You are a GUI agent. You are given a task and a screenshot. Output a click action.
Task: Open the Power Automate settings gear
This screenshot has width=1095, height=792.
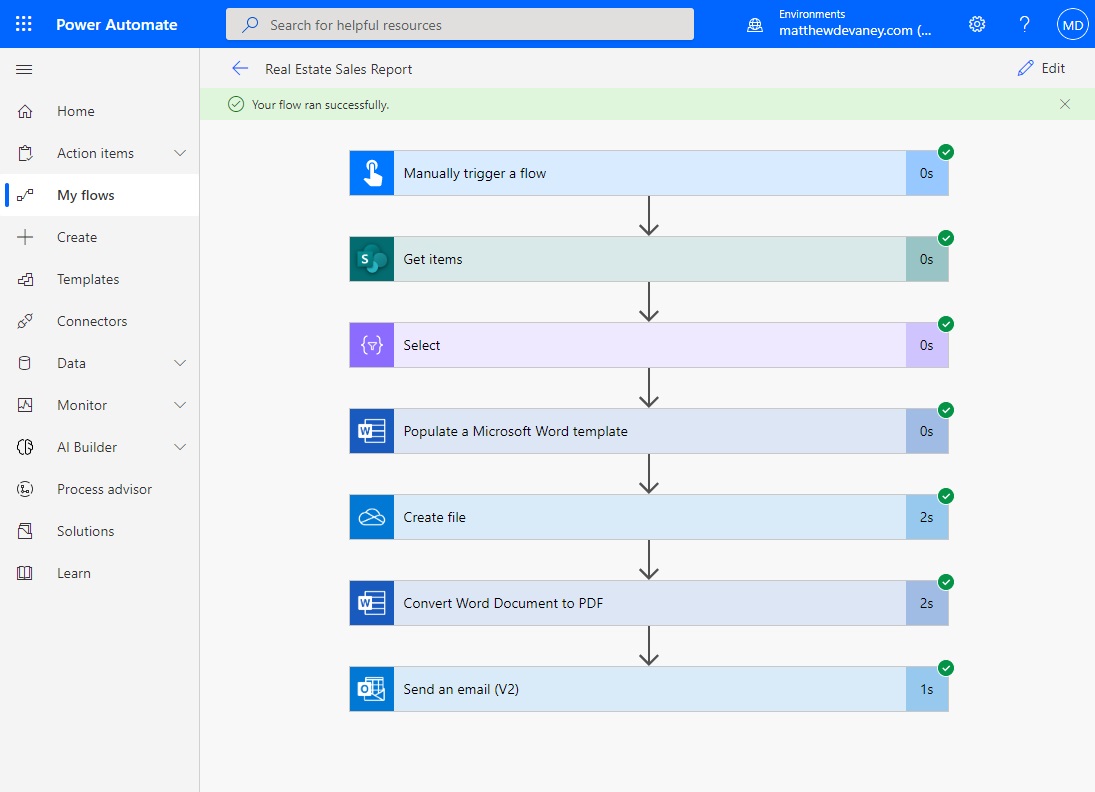tap(976, 24)
